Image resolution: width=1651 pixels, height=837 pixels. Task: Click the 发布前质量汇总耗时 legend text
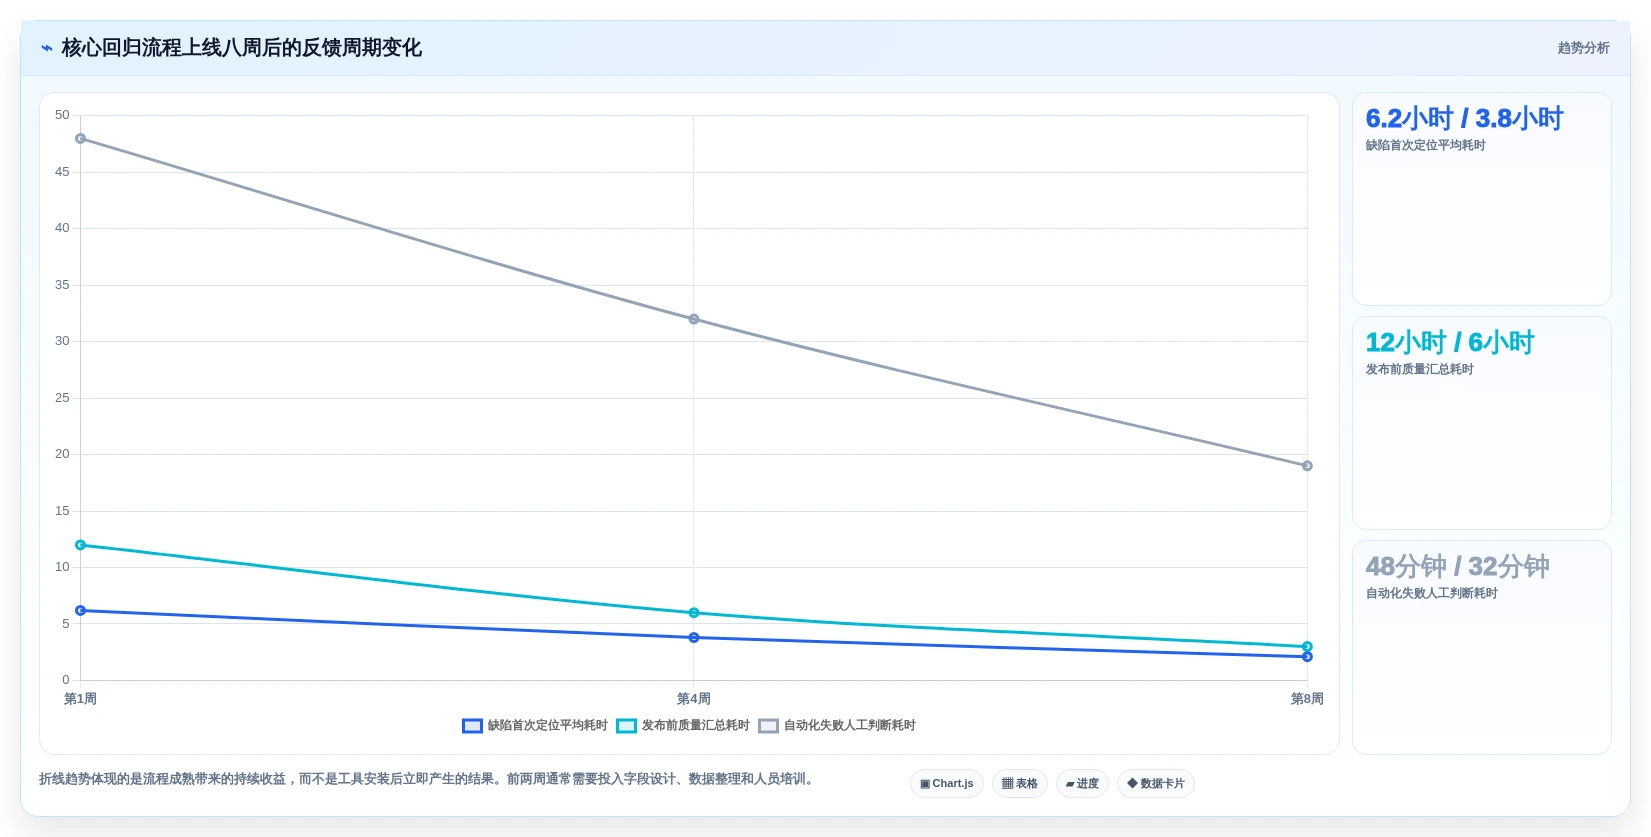tap(696, 726)
